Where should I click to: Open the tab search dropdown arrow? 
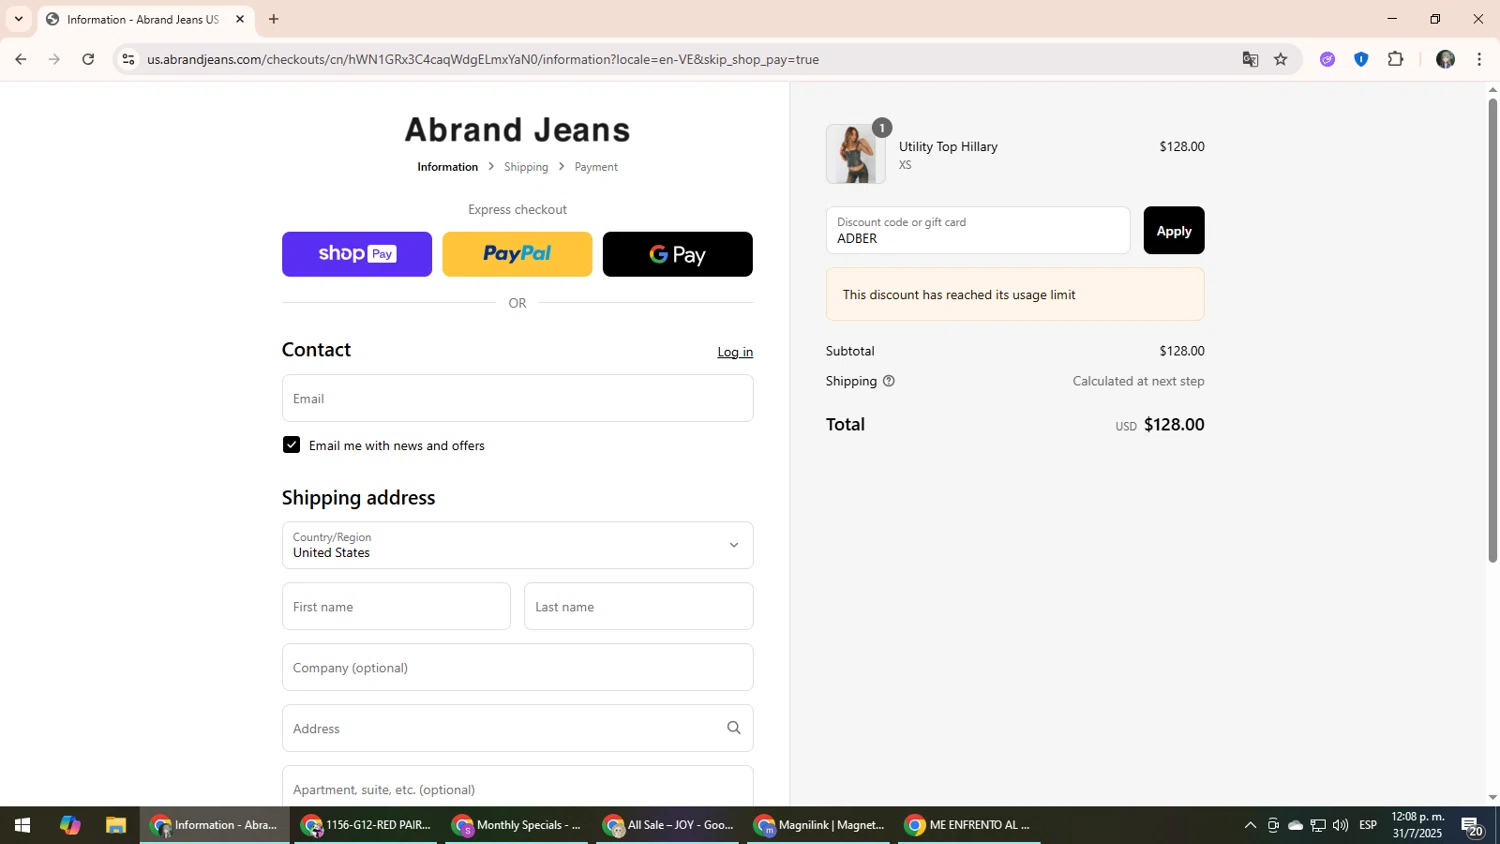(x=18, y=19)
